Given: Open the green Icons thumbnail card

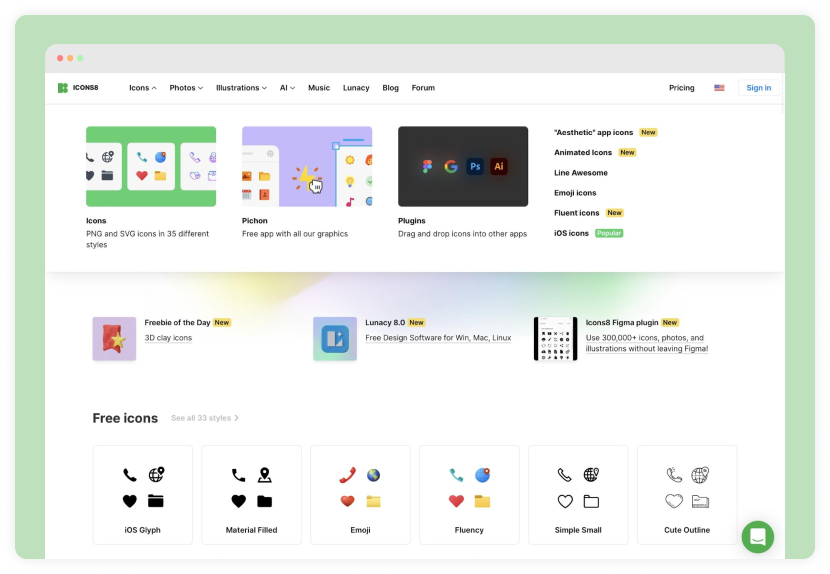Looking at the screenshot, I should tap(151, 166).
